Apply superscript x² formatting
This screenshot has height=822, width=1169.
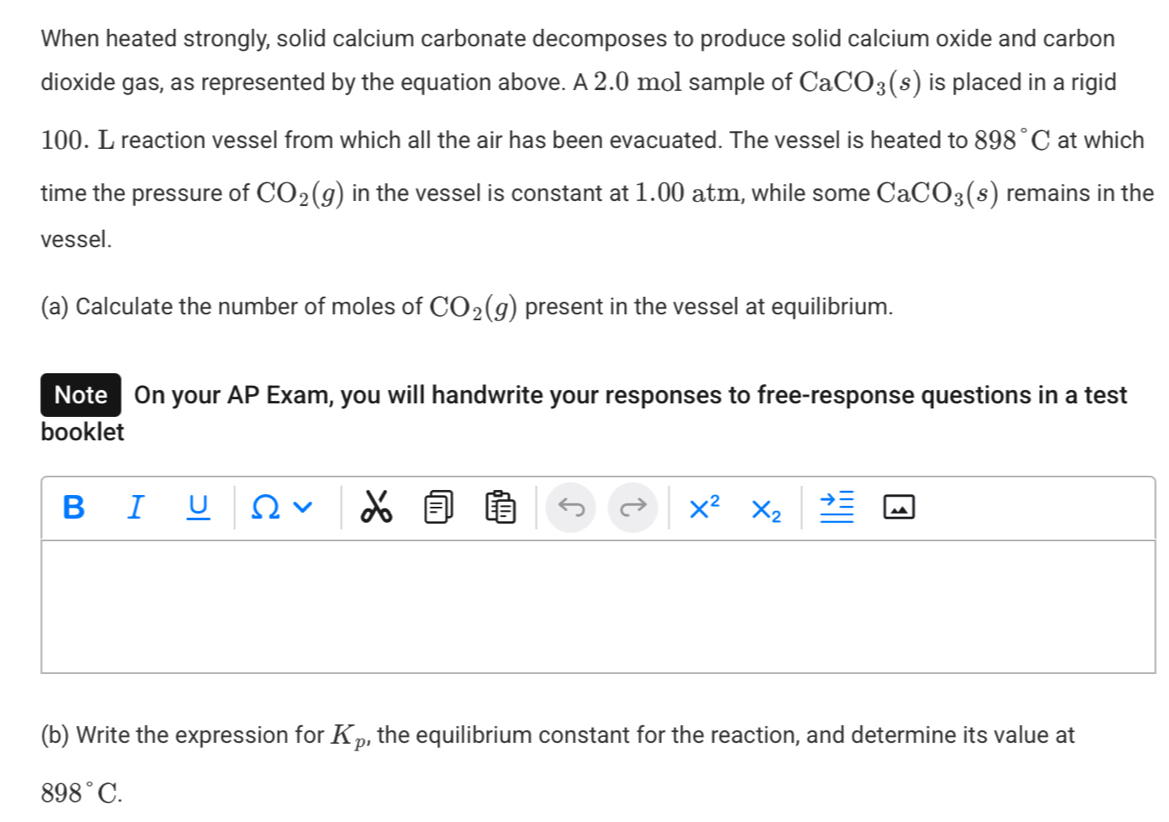tap(703, 508)
